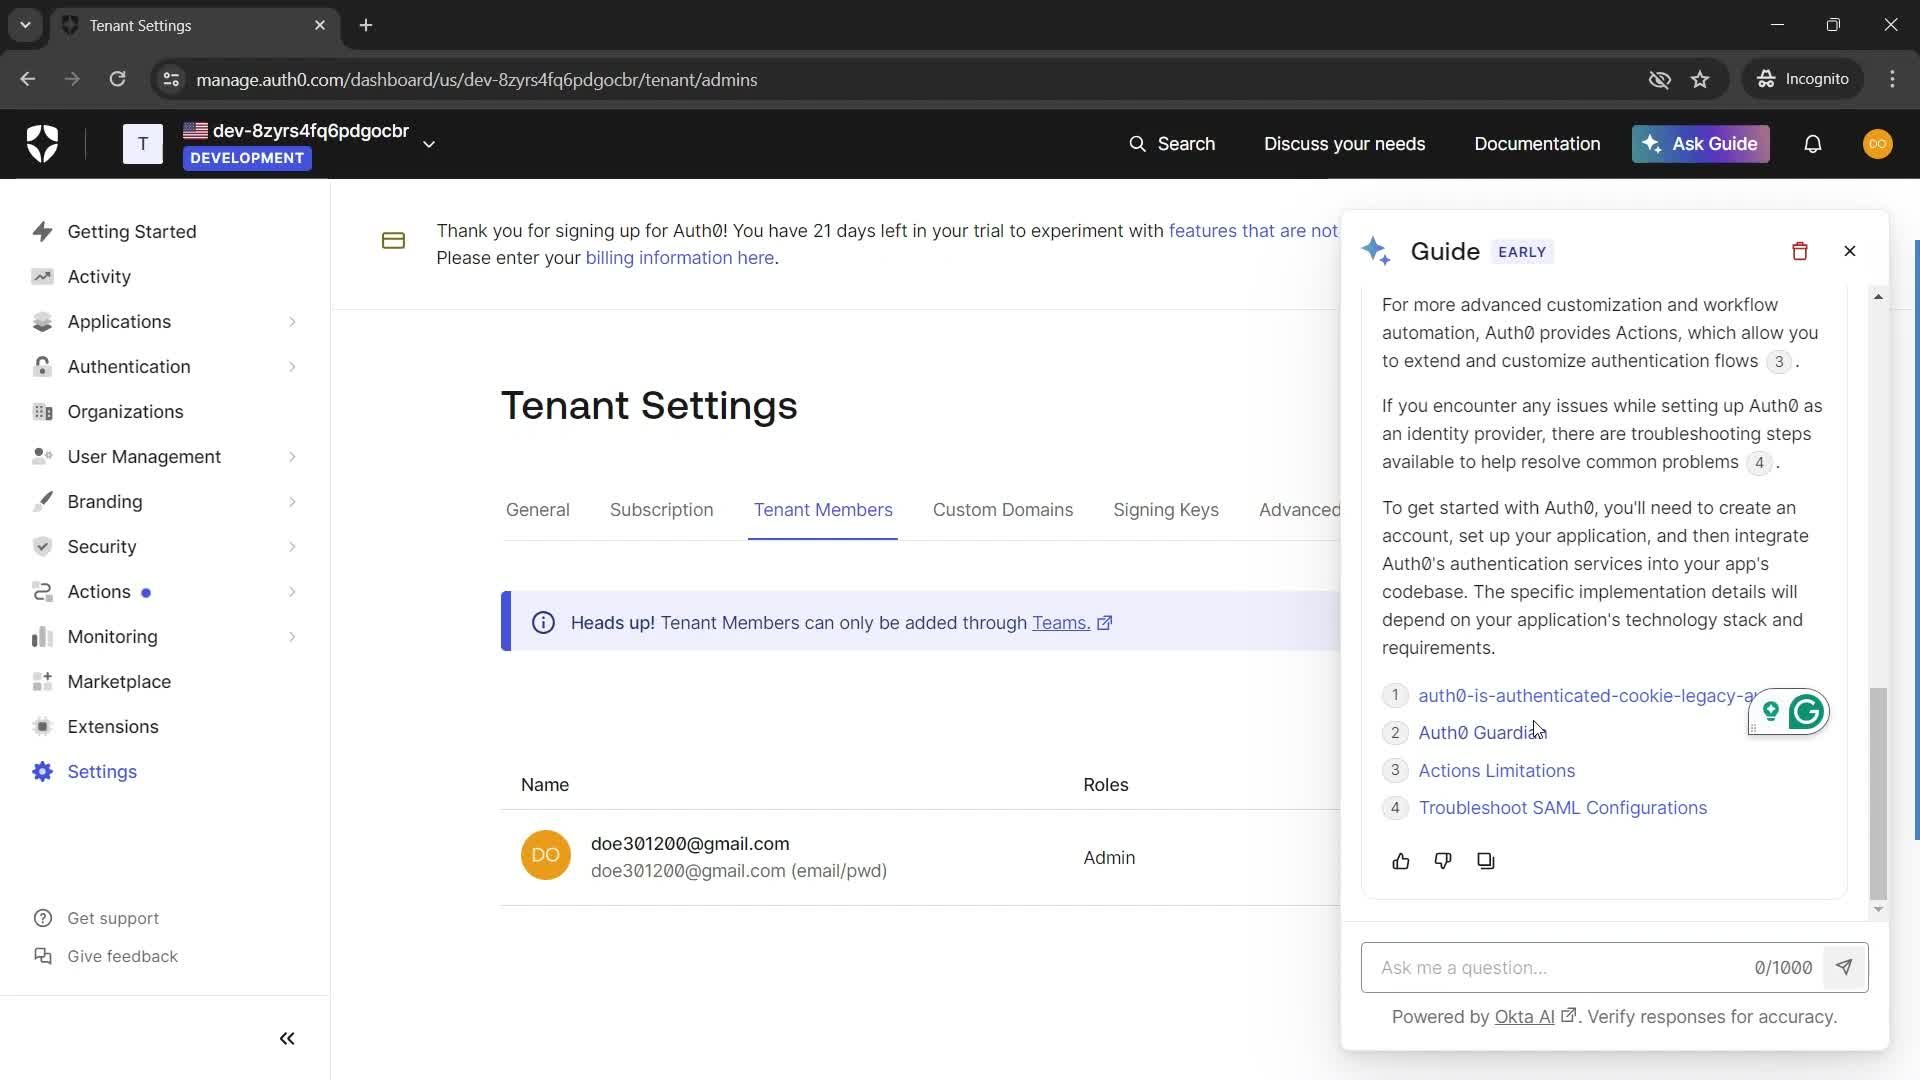Open Extensions in sidebar
This screenshot has height=1080, width=1920.
pos(113,727)
